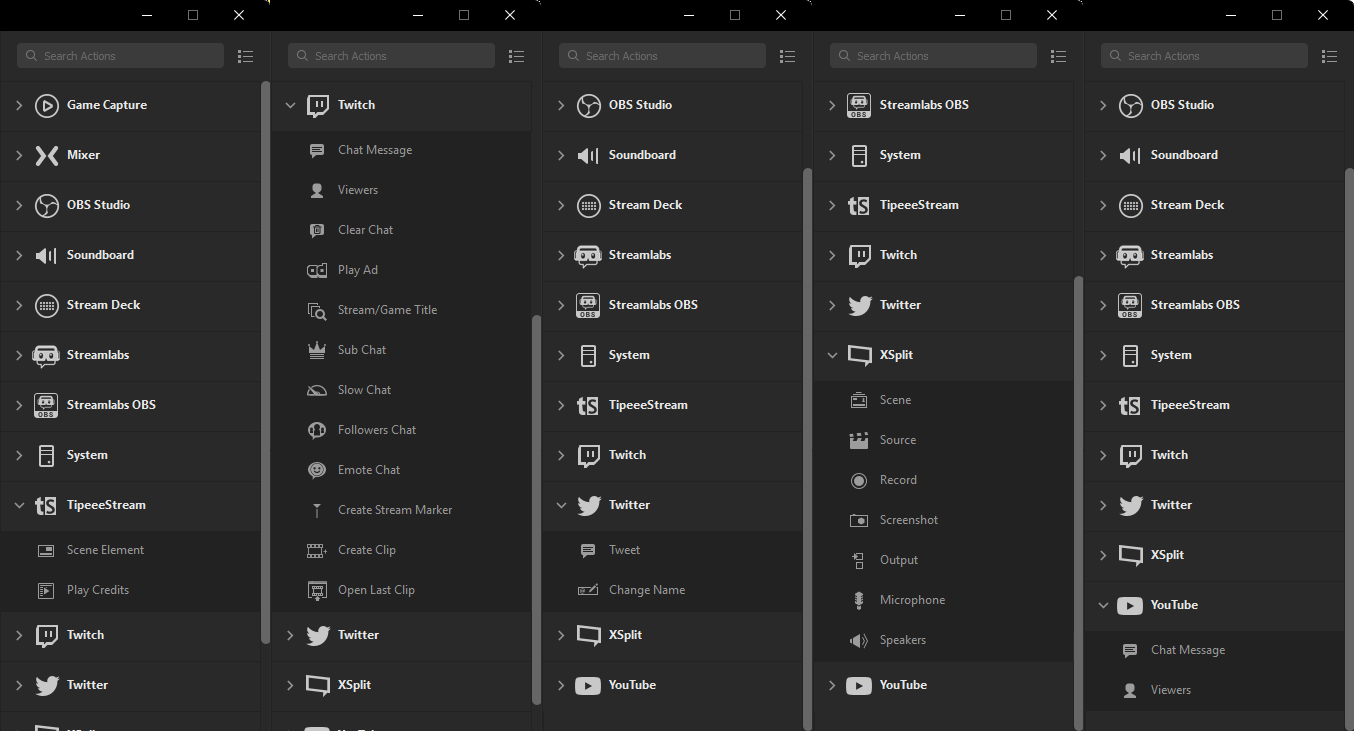Screen dimensions: 1354x731
Task: Select "TipeeeStream" in the panel with expanded XSplit
Action: point(919,205)
